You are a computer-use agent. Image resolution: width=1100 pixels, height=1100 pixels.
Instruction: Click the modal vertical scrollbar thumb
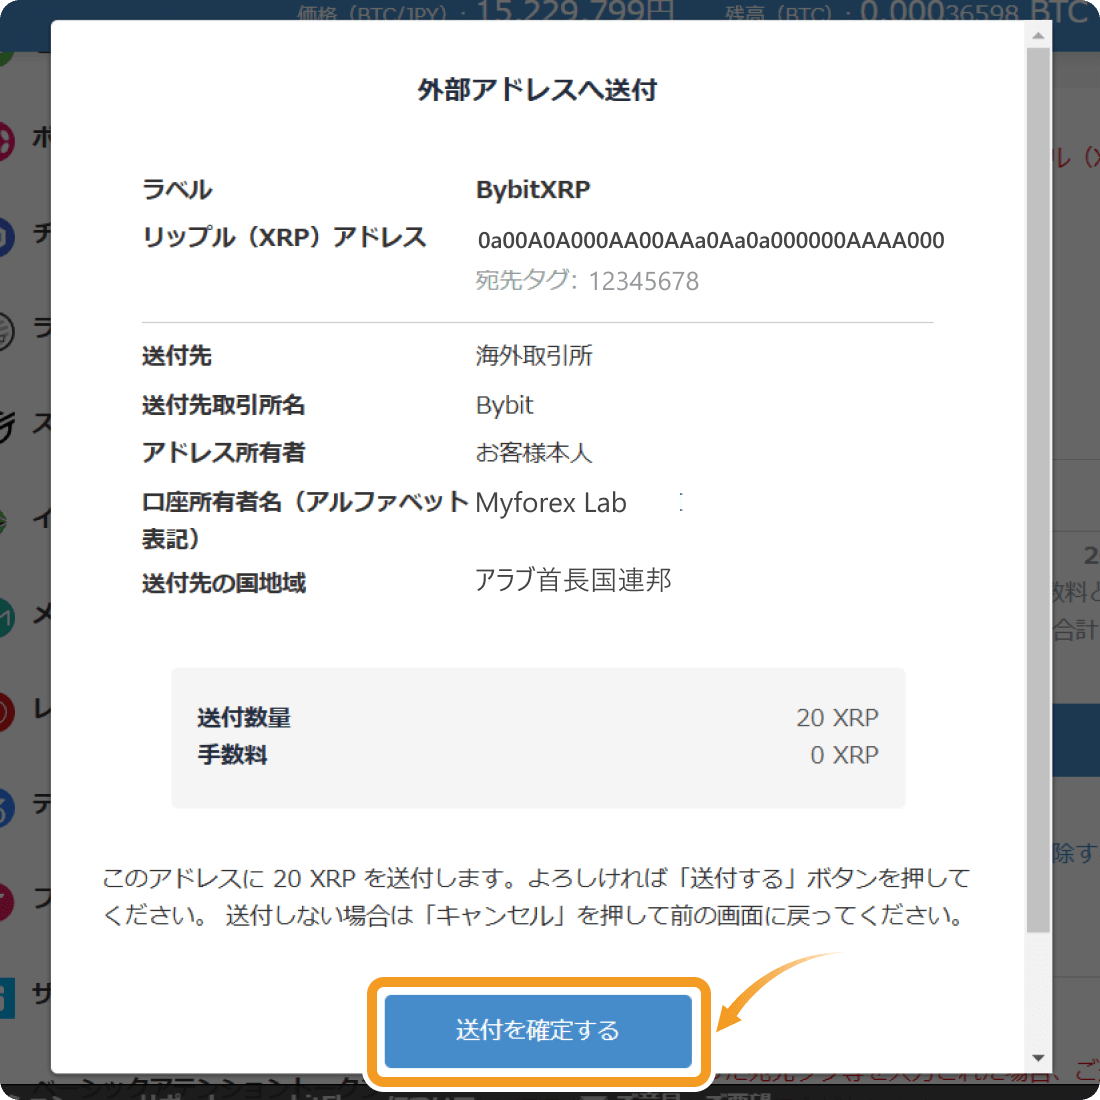(x=1038, y=490)
